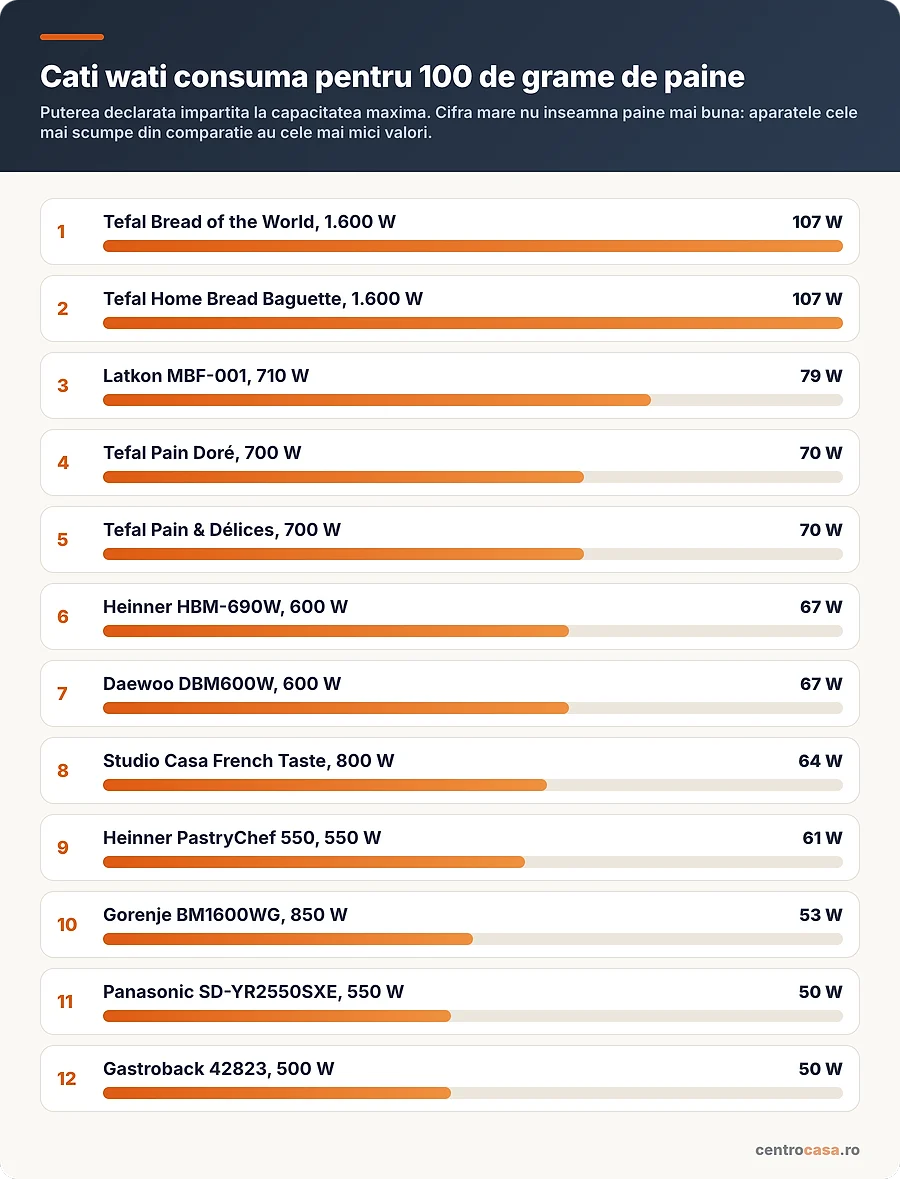
Task: Click the 79 W value
Action: pyautogui.click(x=821, y=376)
